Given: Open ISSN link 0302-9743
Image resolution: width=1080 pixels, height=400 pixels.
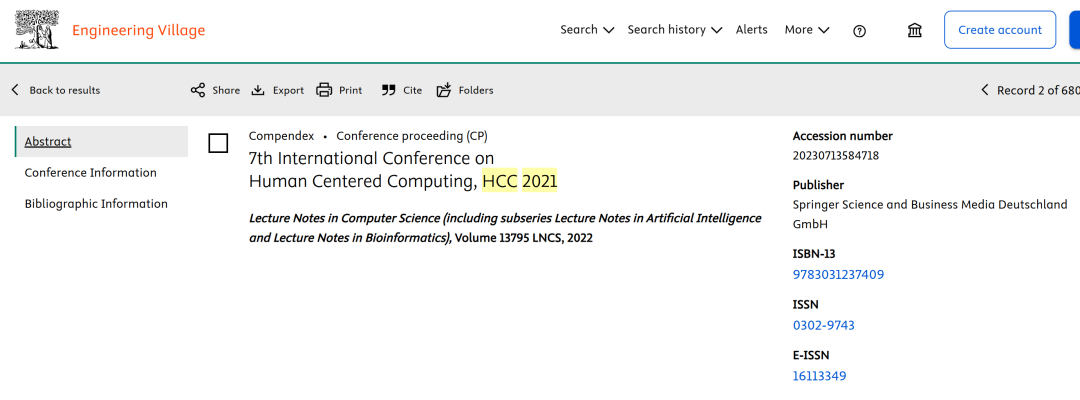Looking at the screenshot, I should click(x=824, y=325).
